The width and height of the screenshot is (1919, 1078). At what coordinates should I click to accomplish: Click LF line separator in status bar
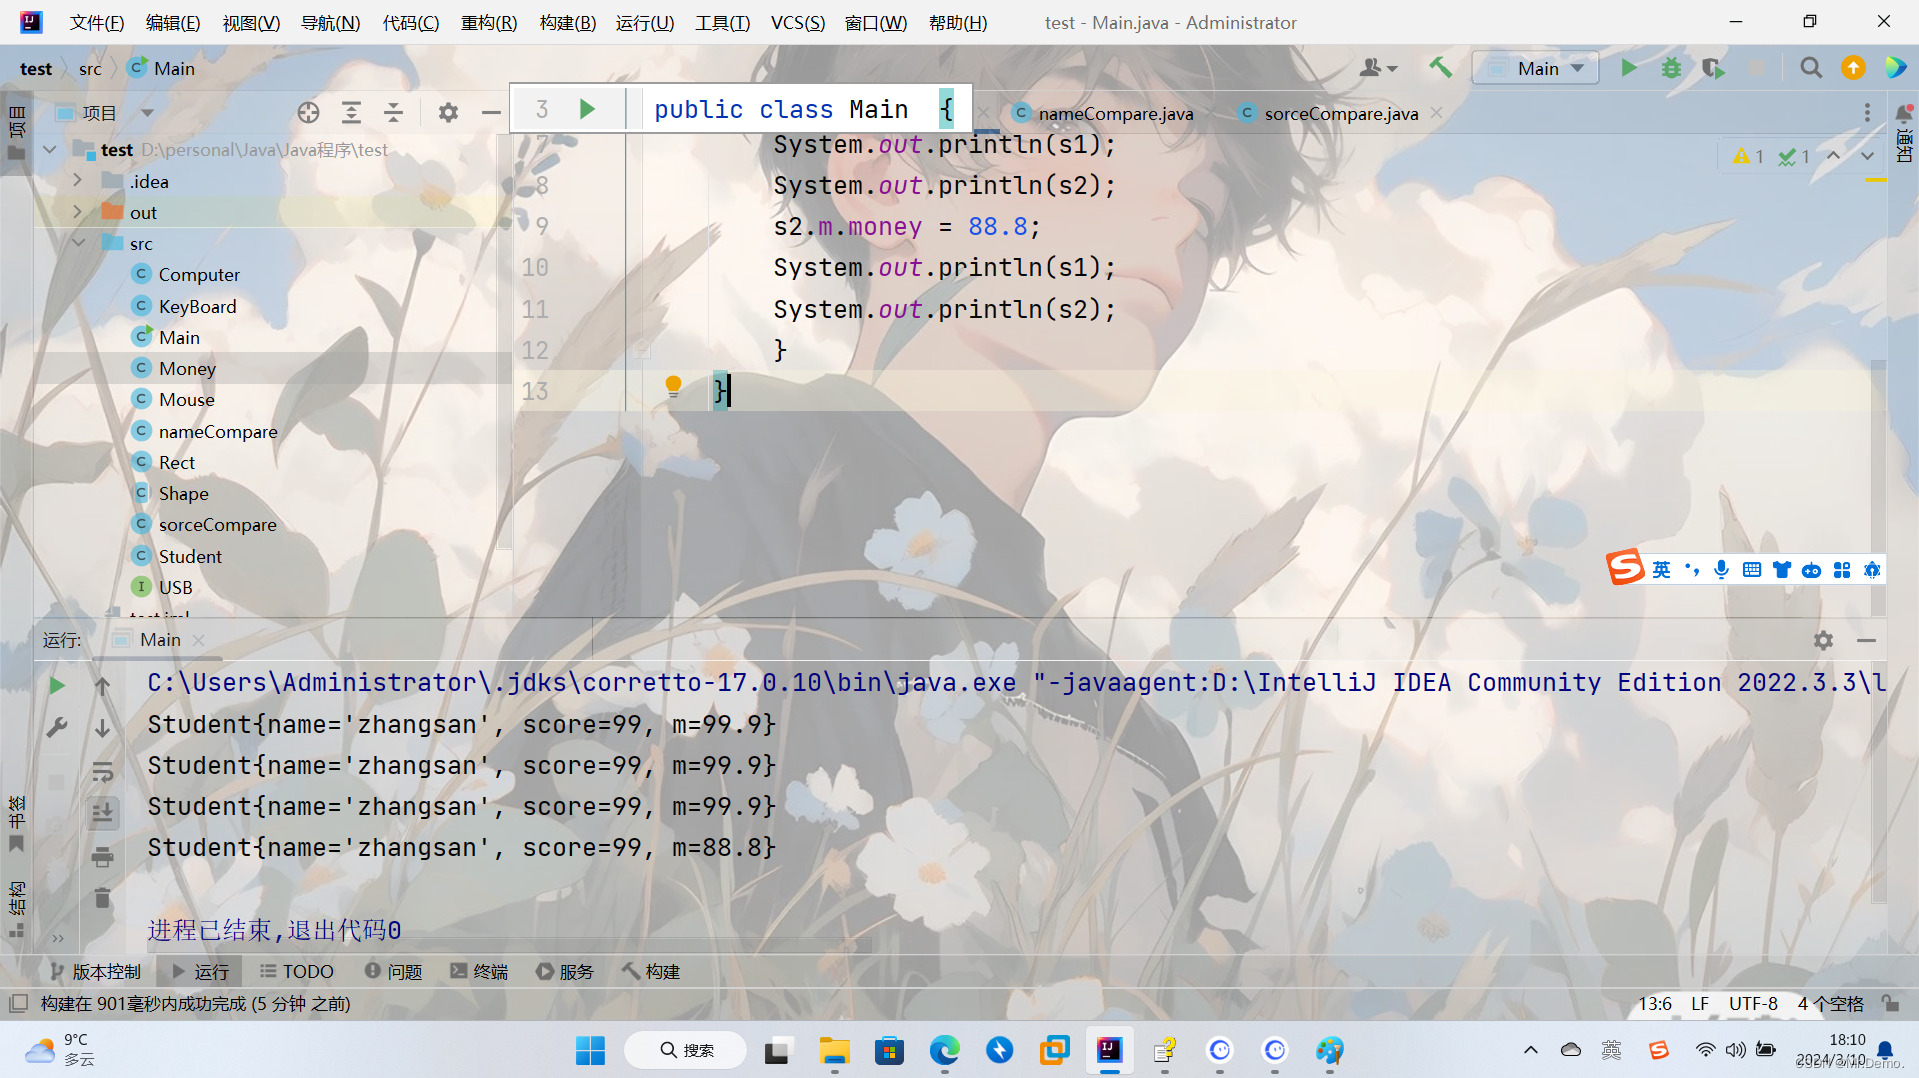tap(1700, 1003)
